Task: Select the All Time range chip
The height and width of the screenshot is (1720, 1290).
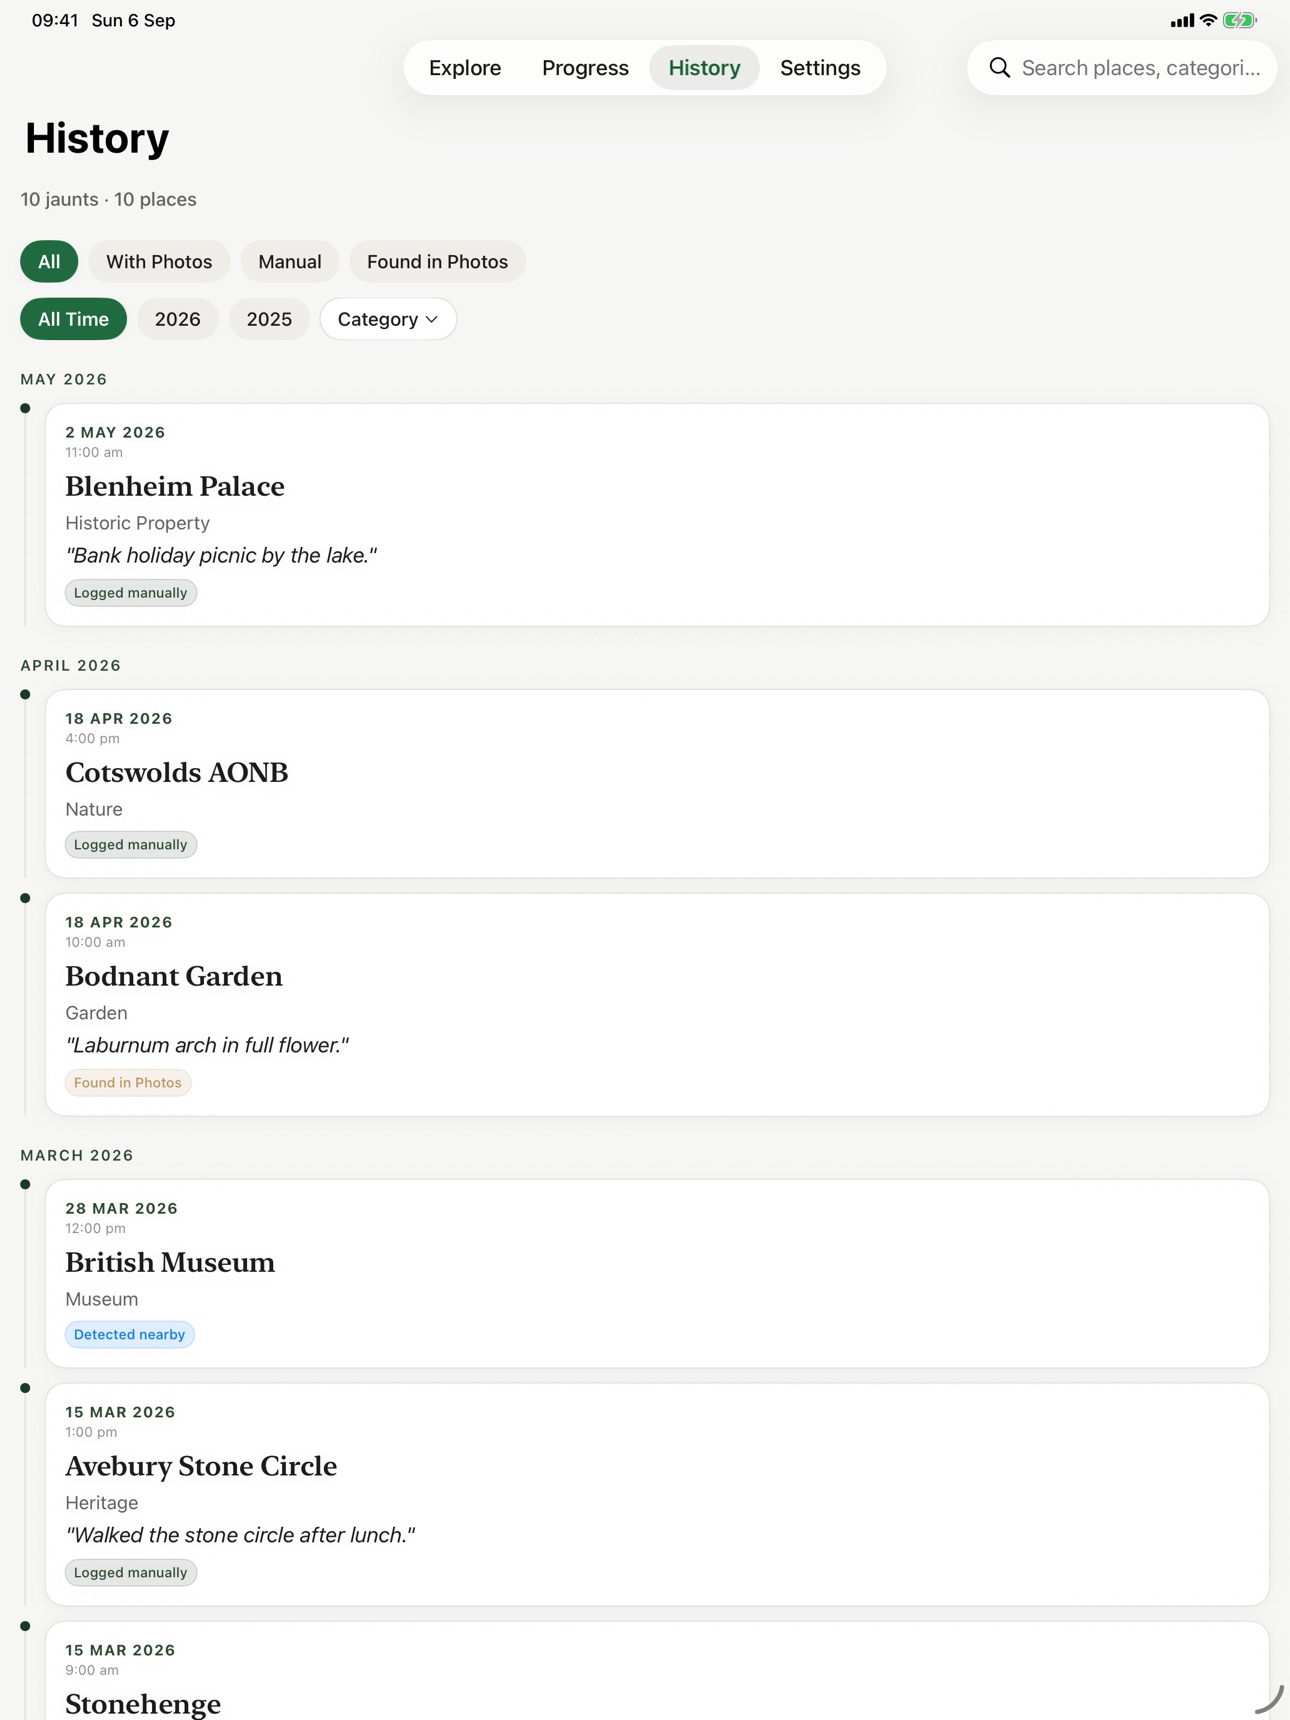Action: 73,319
